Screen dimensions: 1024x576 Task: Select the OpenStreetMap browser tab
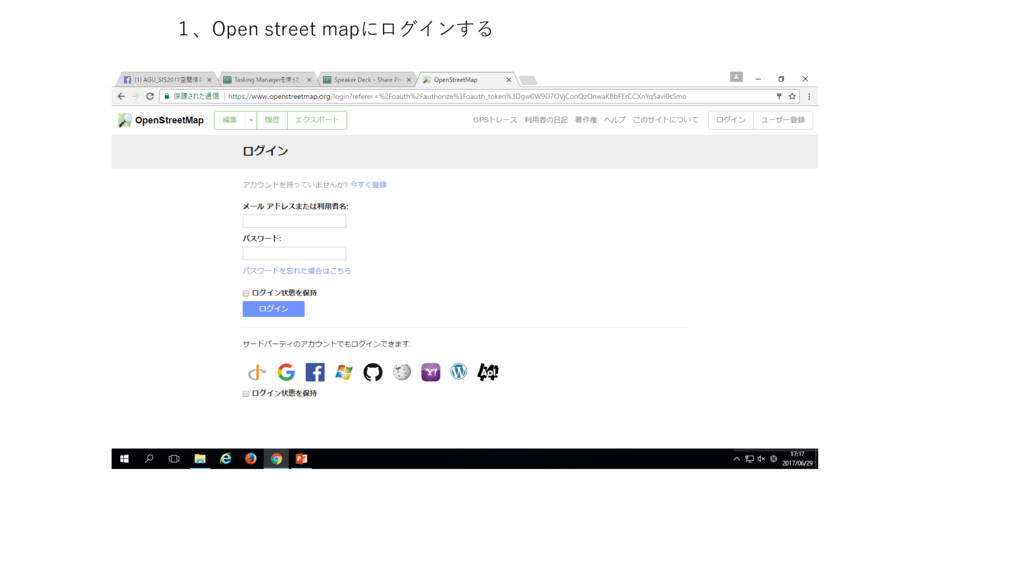pyautogui.click(x=465, y=80)
